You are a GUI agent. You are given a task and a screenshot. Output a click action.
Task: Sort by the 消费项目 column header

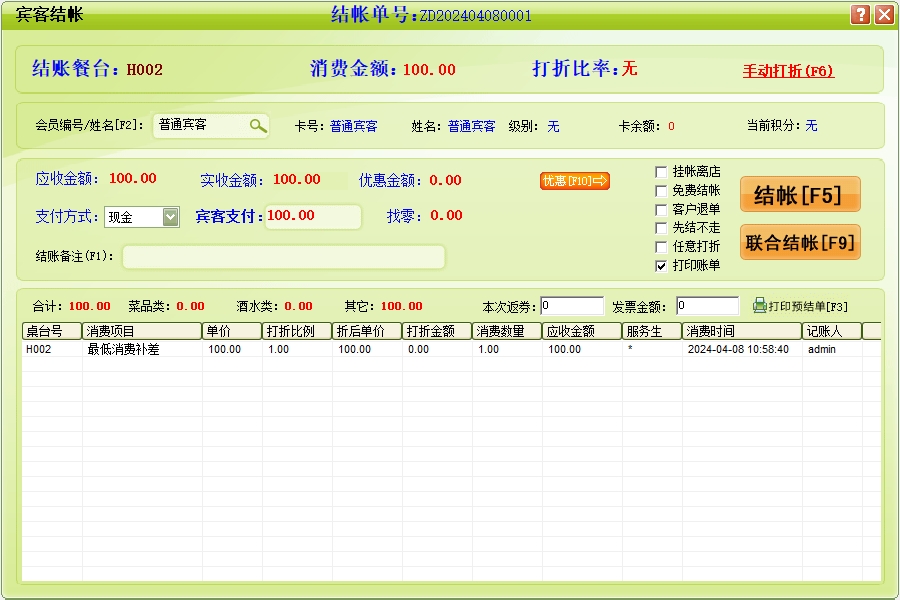[x=142, y=331]
